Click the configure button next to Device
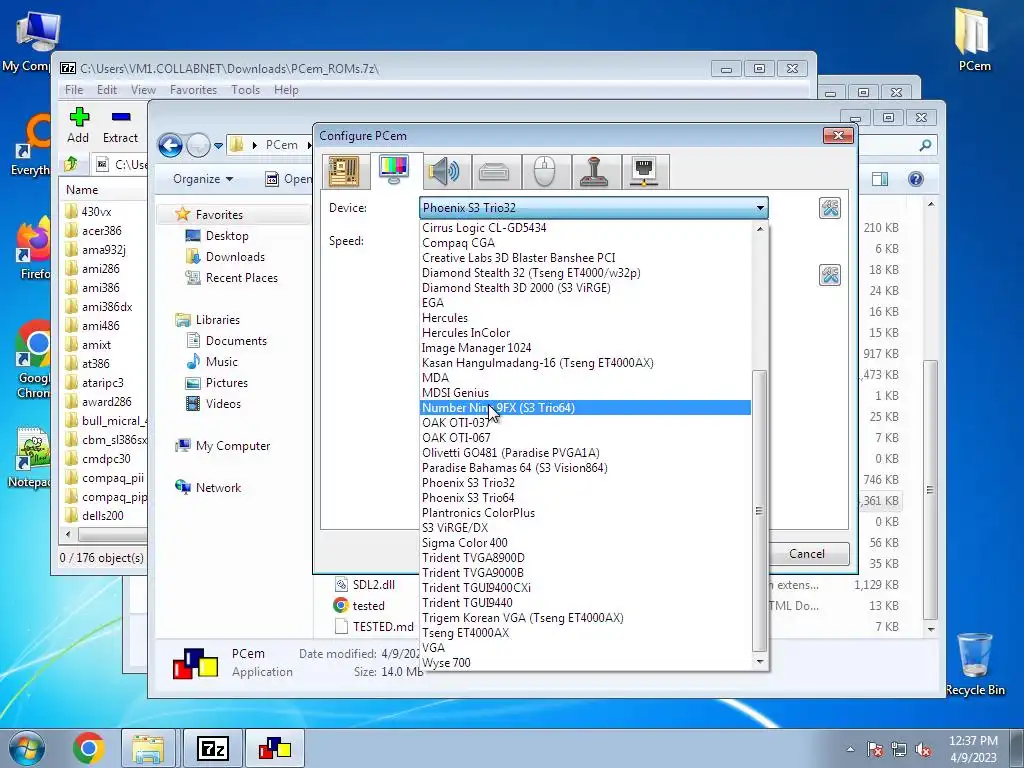This screenshot has height=768, width=1024. 830,208
